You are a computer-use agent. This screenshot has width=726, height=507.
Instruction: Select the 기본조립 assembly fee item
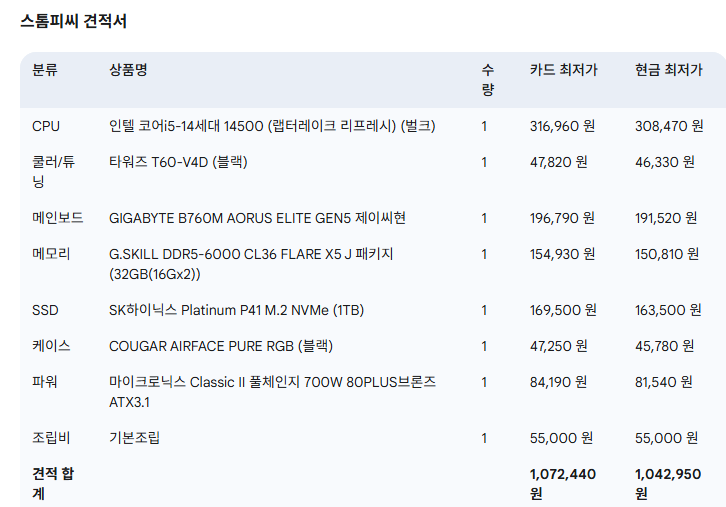tap(135, 438)
